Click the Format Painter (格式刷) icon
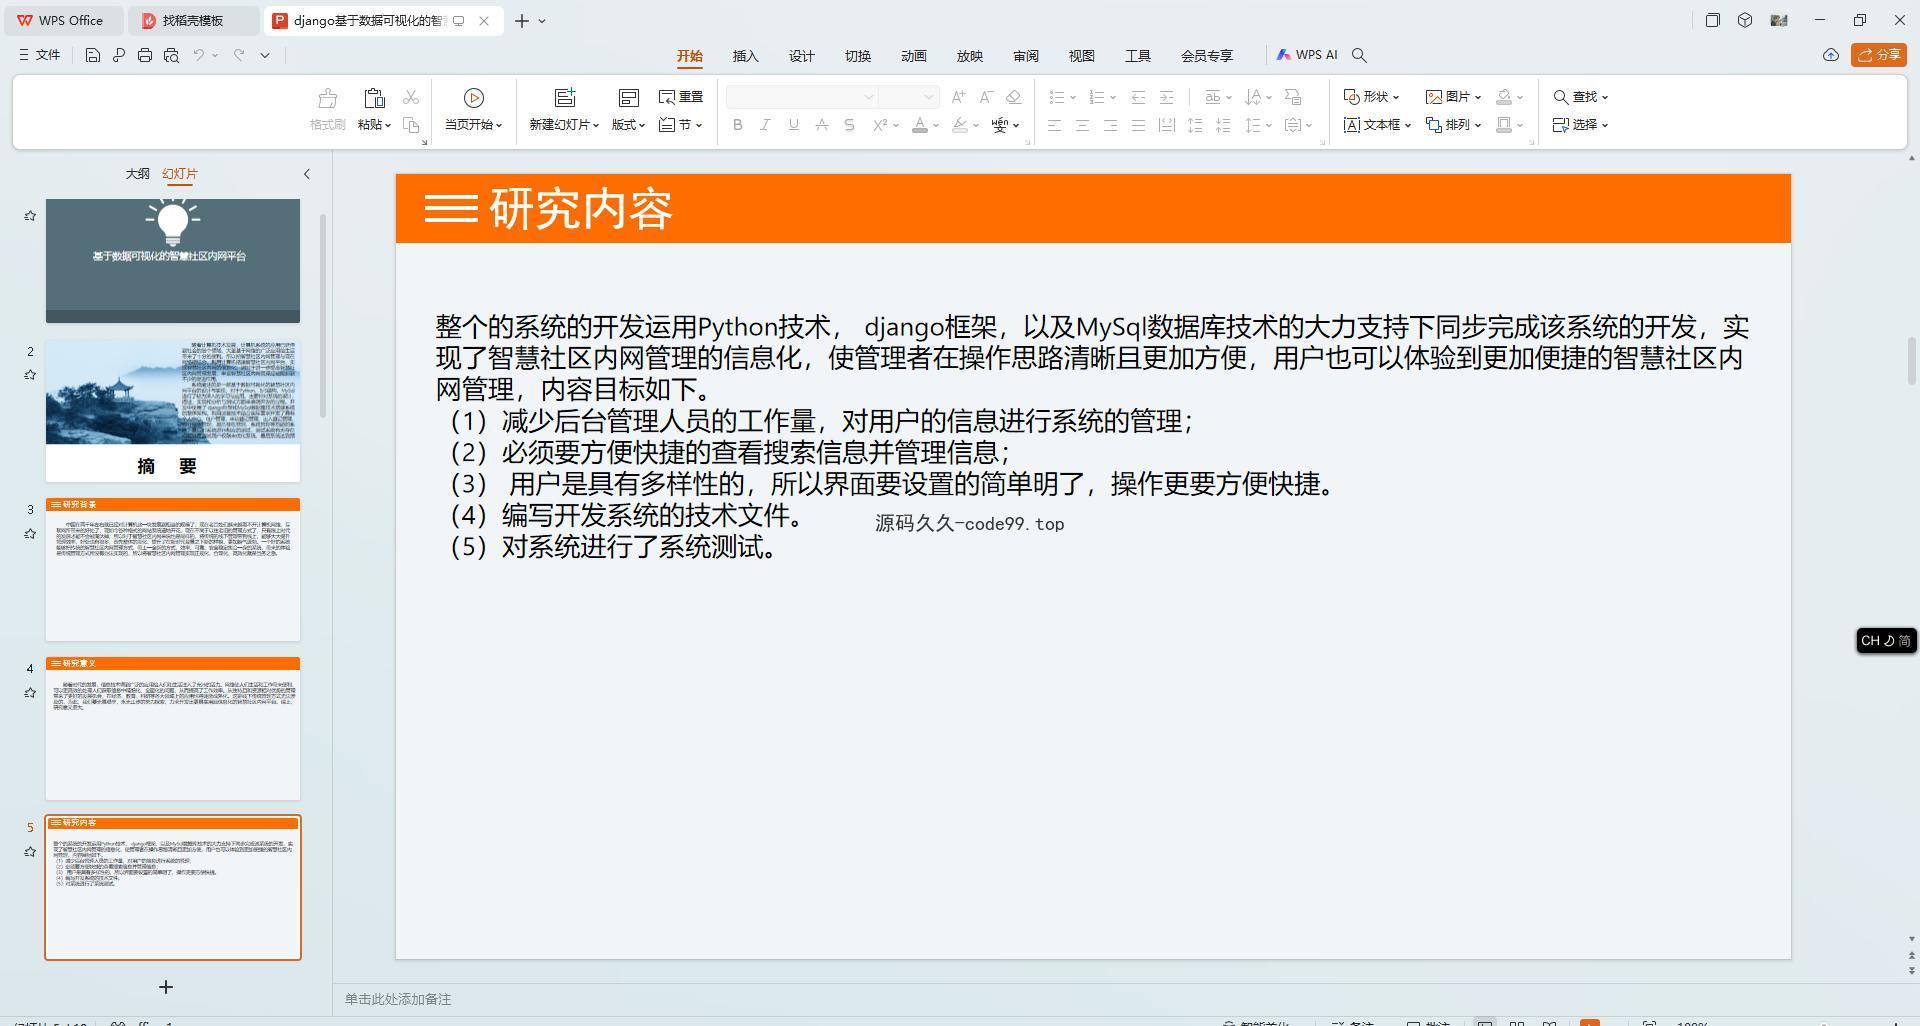The height and width of the screenshot is (1026, 1920). coord(327,98)
